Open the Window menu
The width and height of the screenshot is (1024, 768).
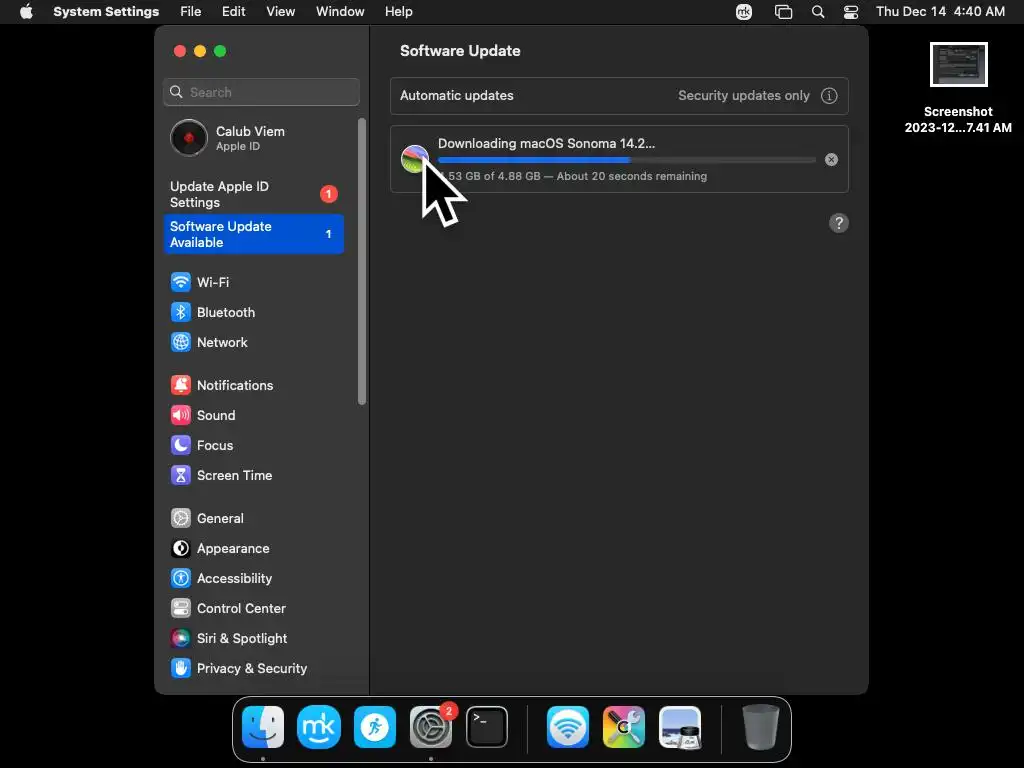(340, 12)
